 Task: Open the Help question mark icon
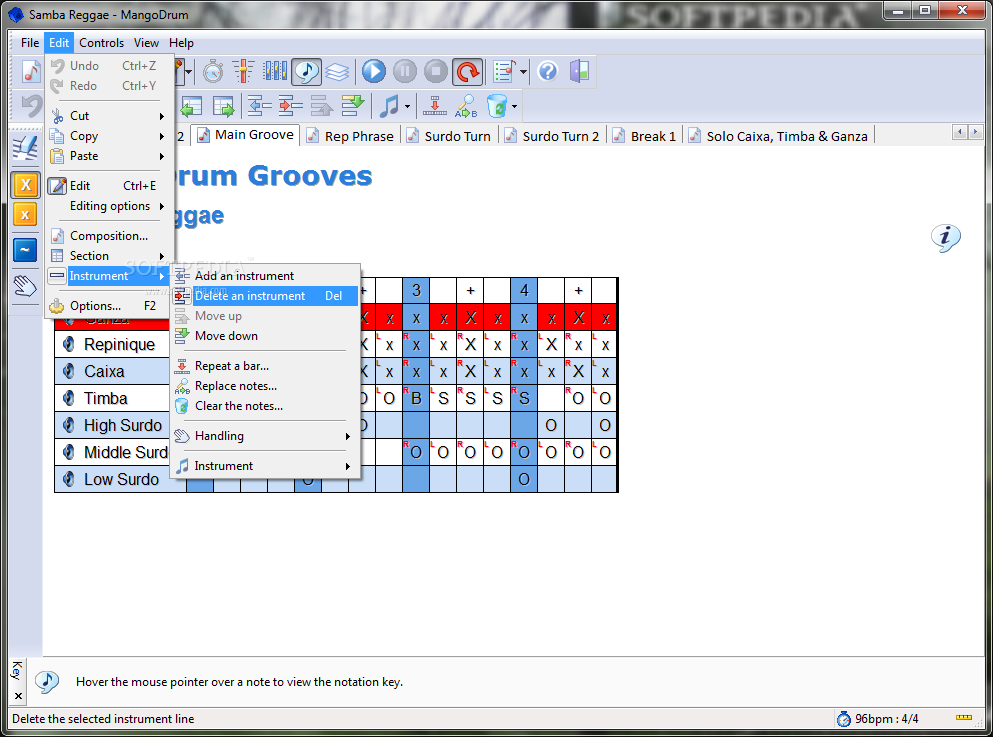tap(548, 72)
